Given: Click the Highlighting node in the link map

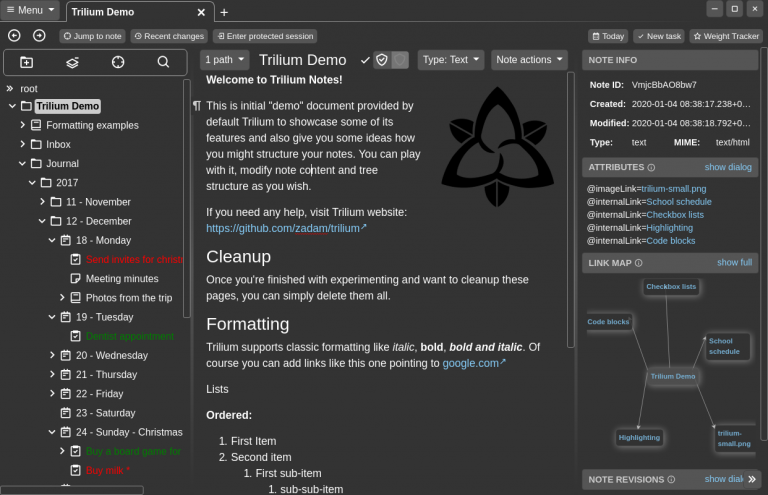Looking at the screenshot, I should [639, 437].
